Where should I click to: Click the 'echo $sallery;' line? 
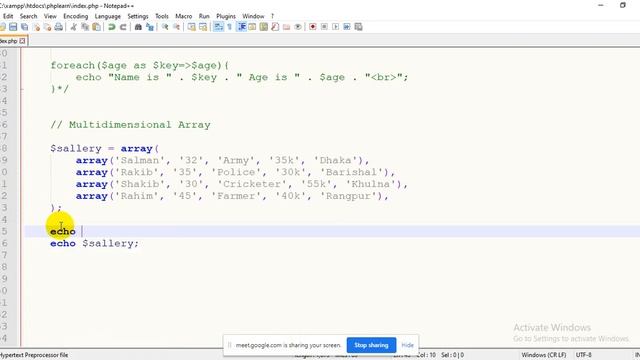[95, 244]
